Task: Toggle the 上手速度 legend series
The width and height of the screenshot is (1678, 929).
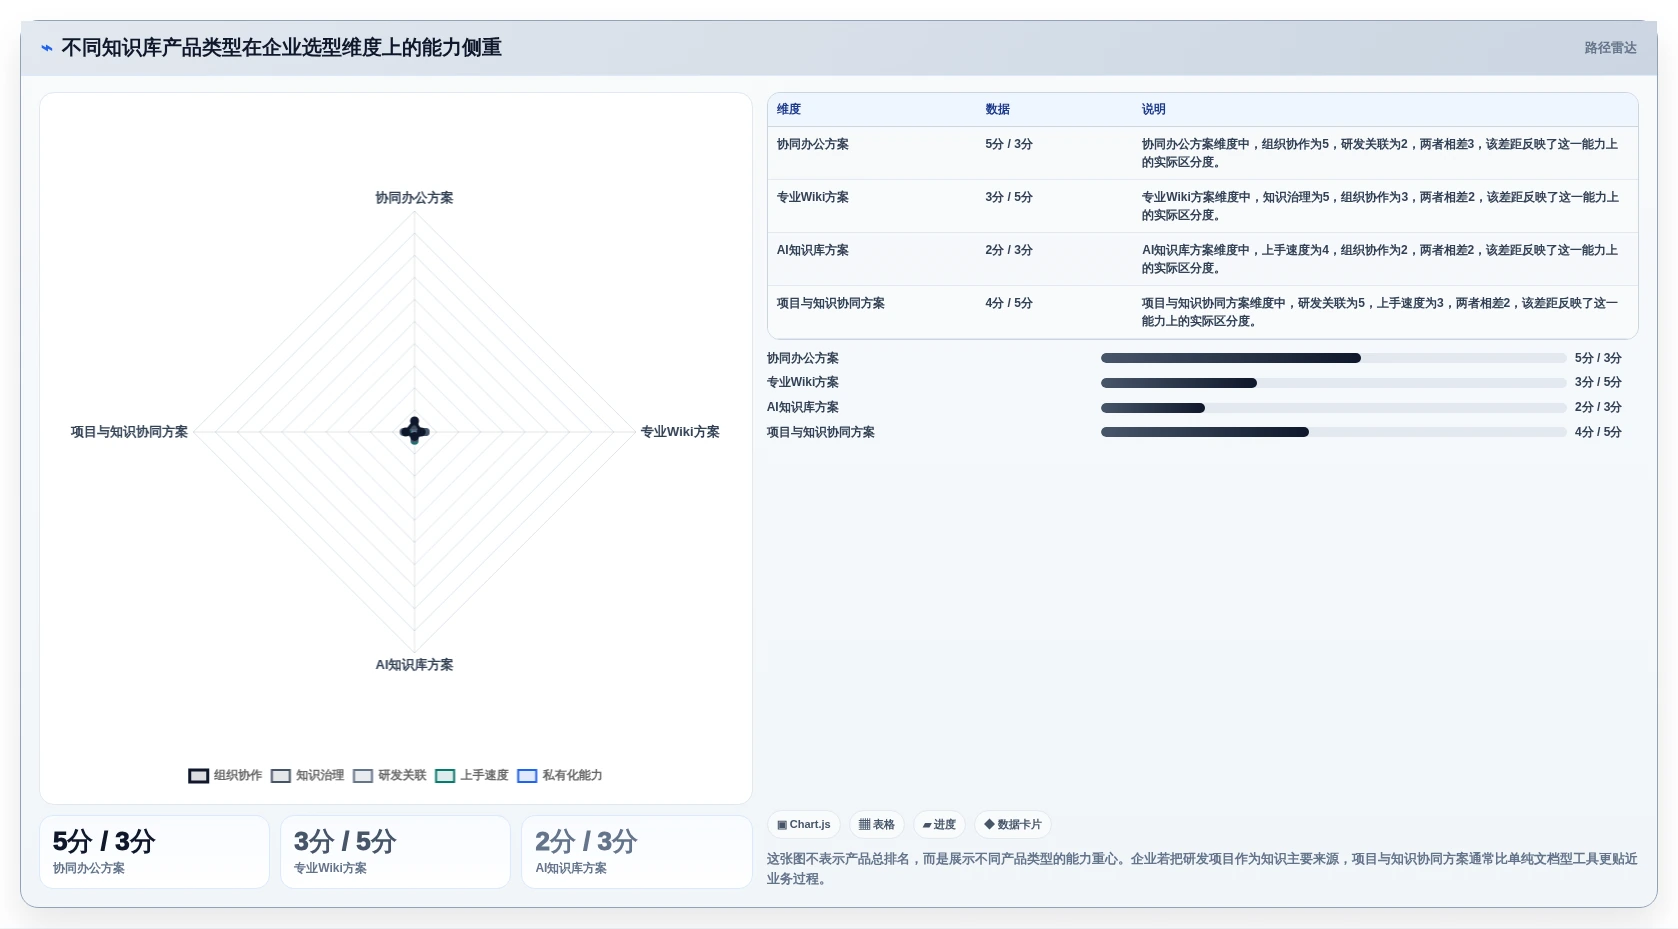Action: pos(472,776)
